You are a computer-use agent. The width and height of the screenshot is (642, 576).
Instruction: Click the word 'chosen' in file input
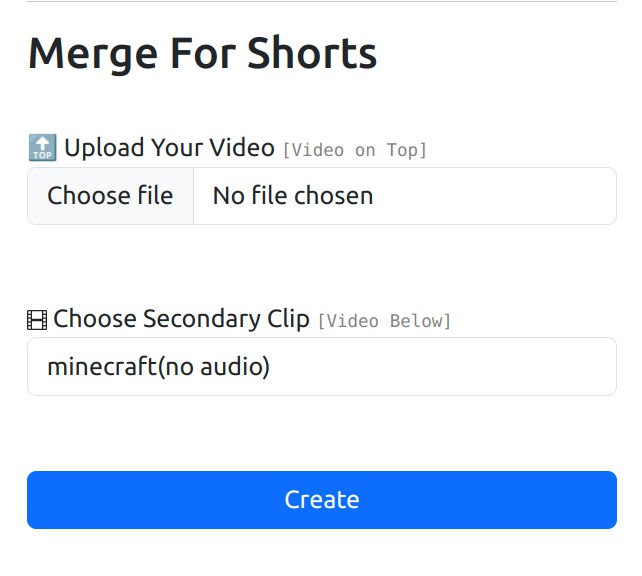click(x=334, y=196)
